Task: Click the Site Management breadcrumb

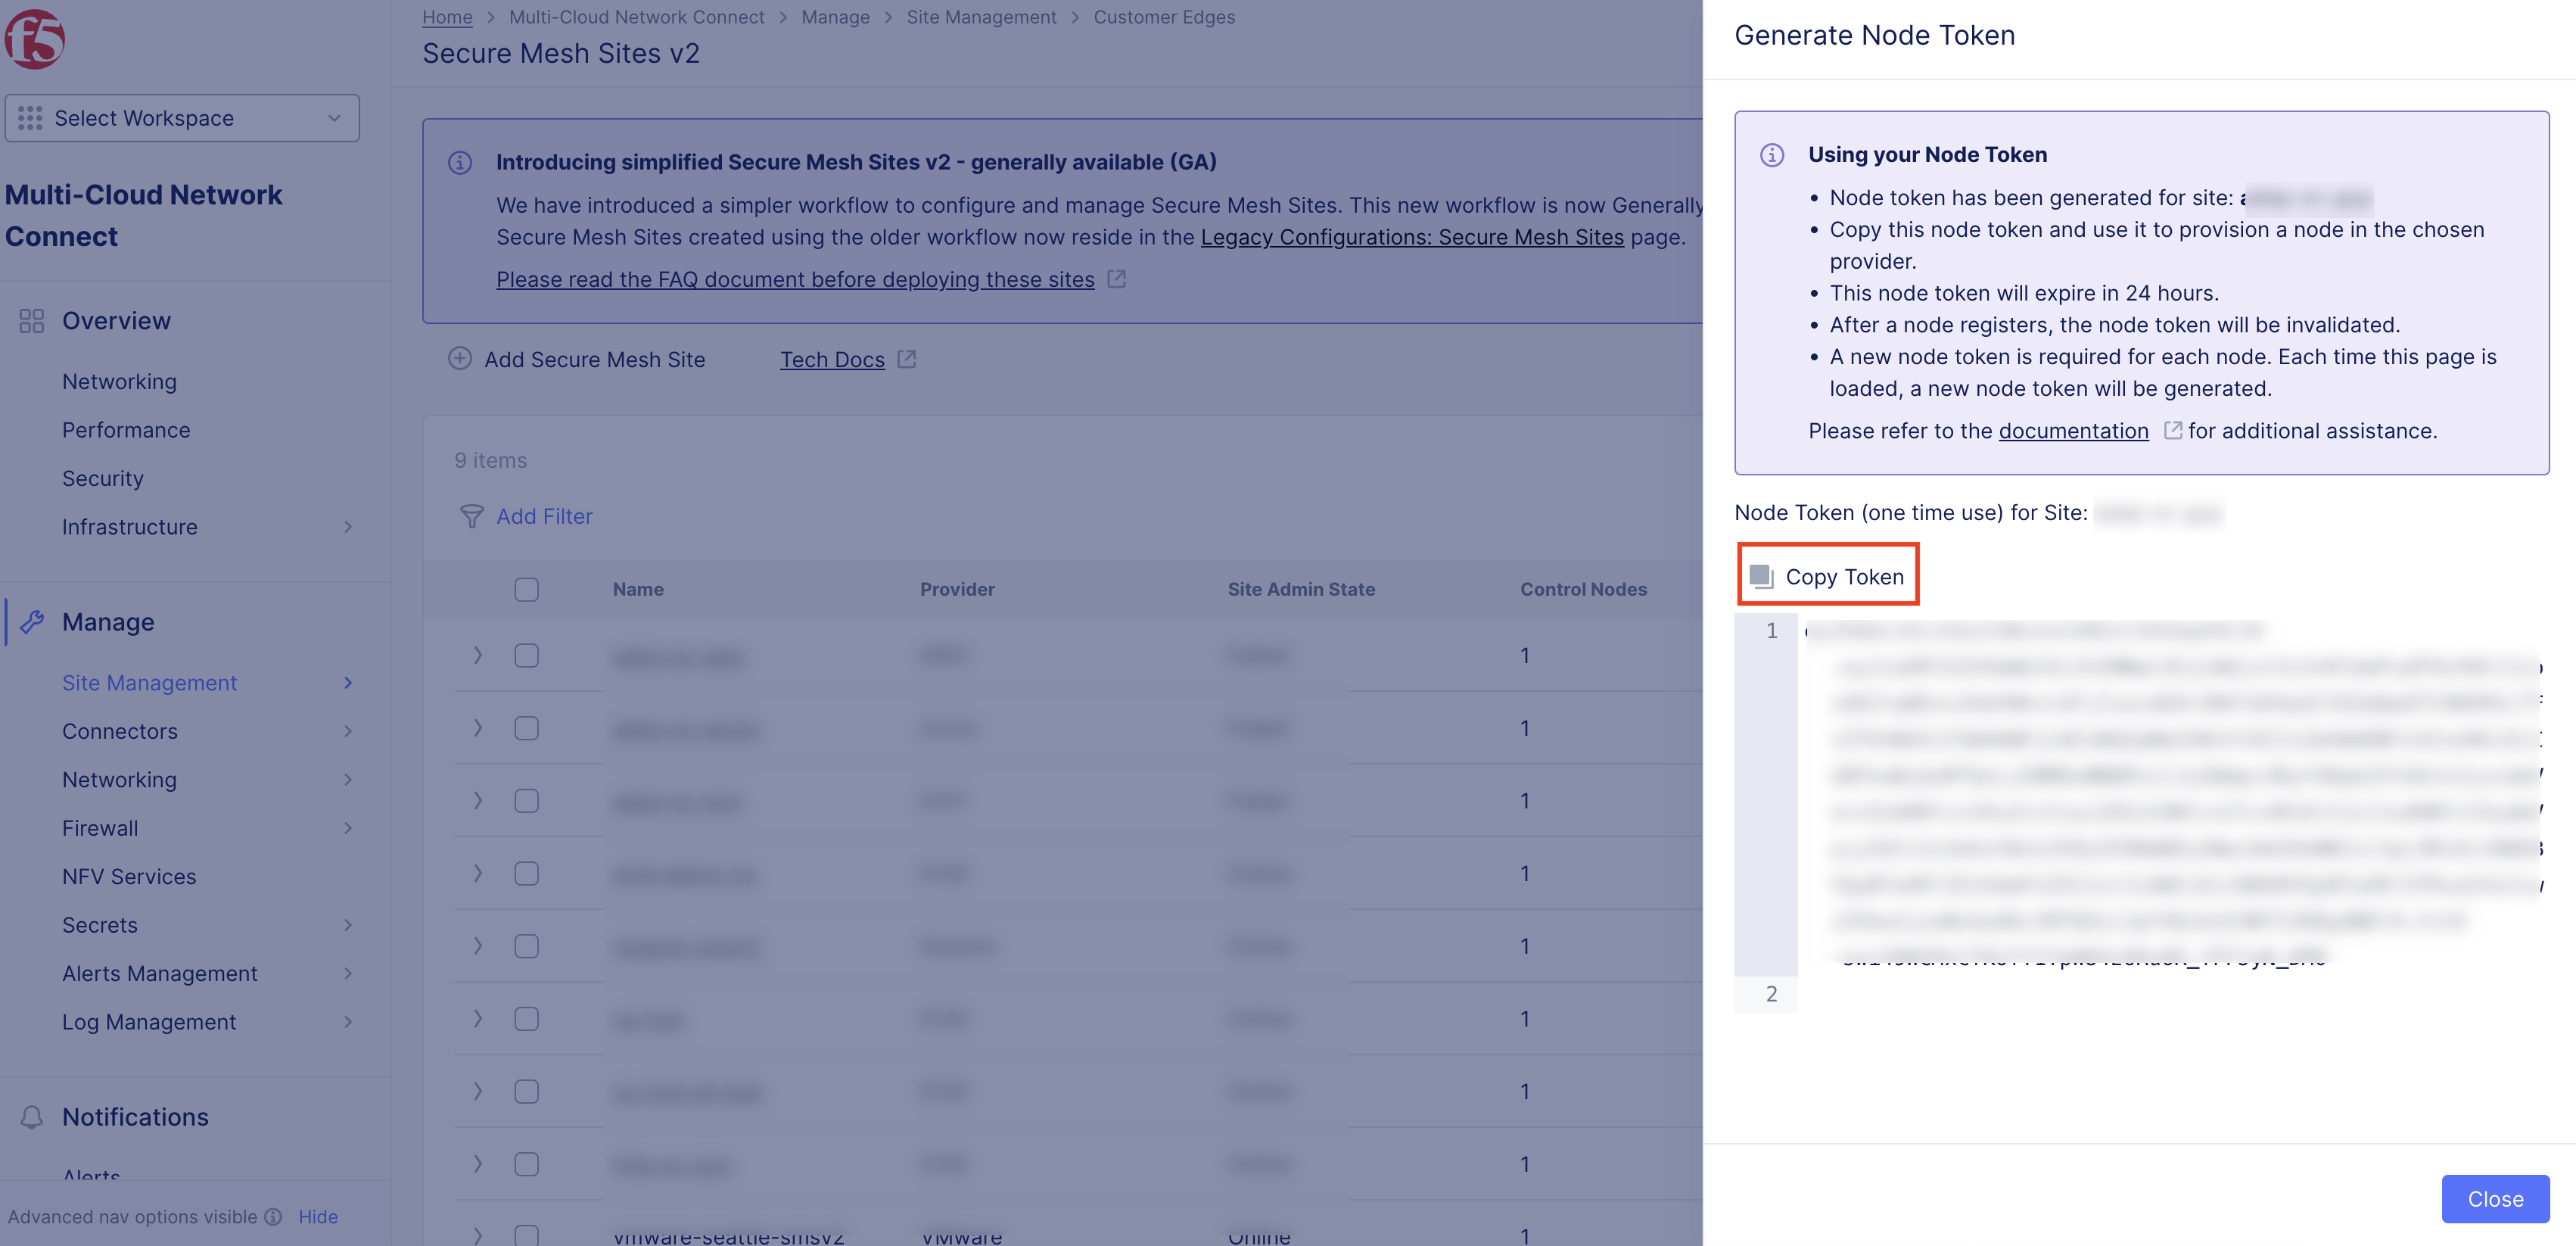Action: click(x=981, y=17)
